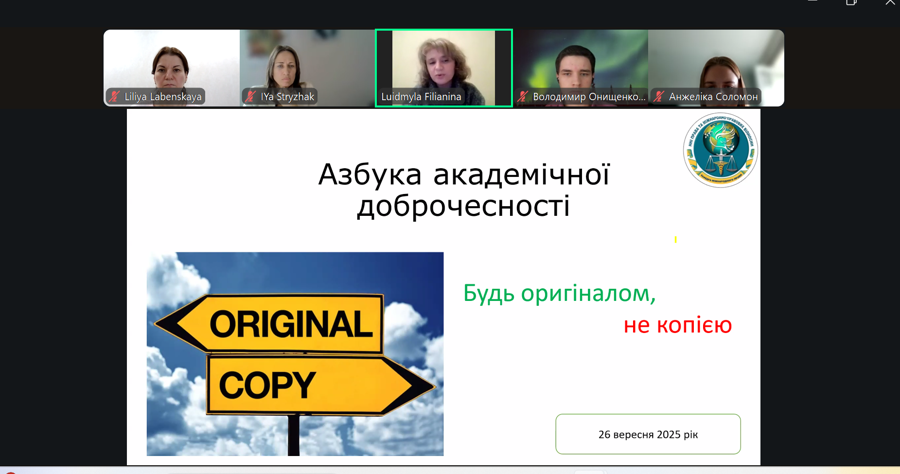Click the slide title 'Азбука академічної доброчесності'
The width and height of the screenshot is (900, 474).
(463, 190)
